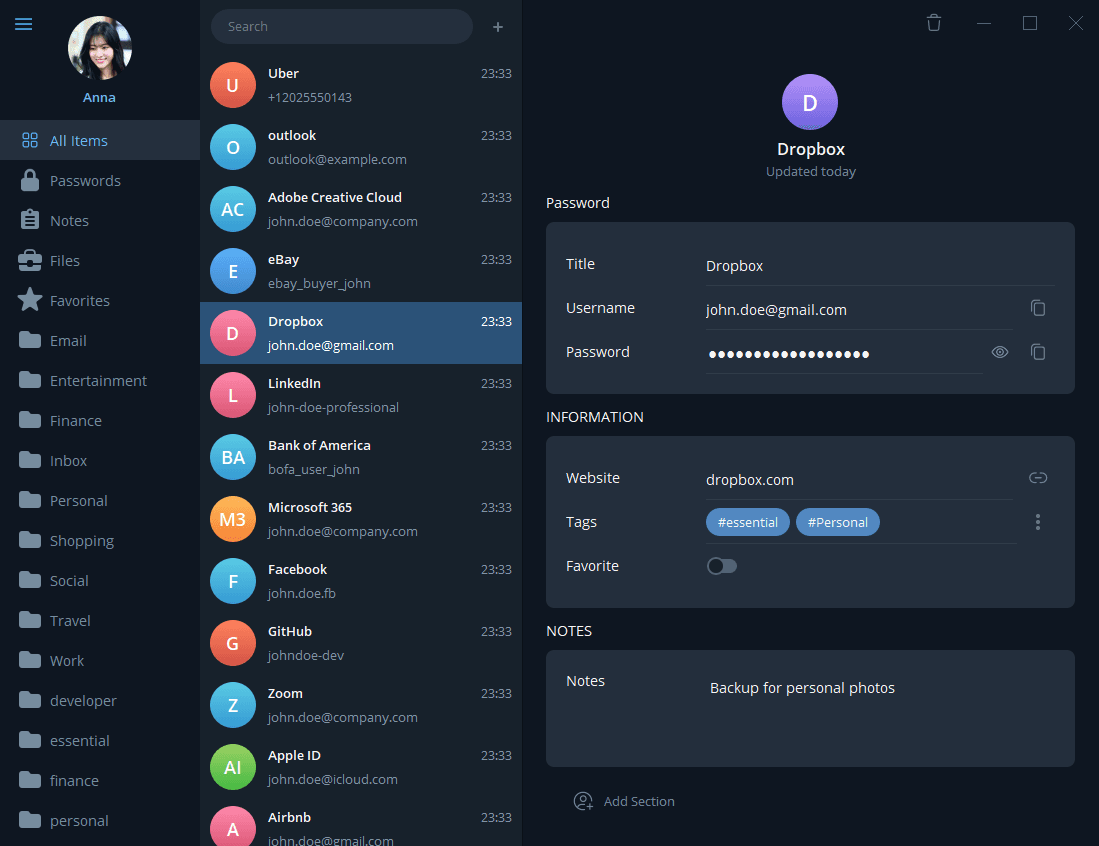
Task: Click the Files briefcase icon
Action: pos(29,260)
